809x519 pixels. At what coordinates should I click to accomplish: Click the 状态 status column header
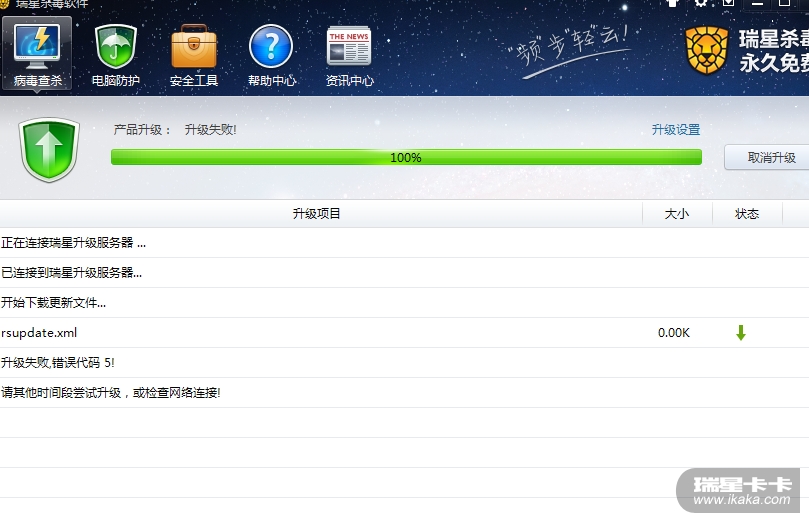(x=747, y=214)
